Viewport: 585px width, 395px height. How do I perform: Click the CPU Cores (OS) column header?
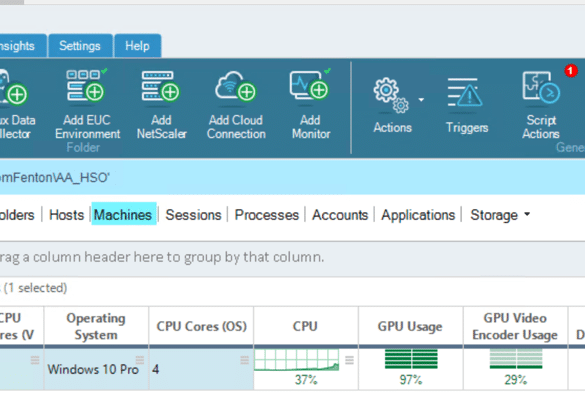coord(201,326)
